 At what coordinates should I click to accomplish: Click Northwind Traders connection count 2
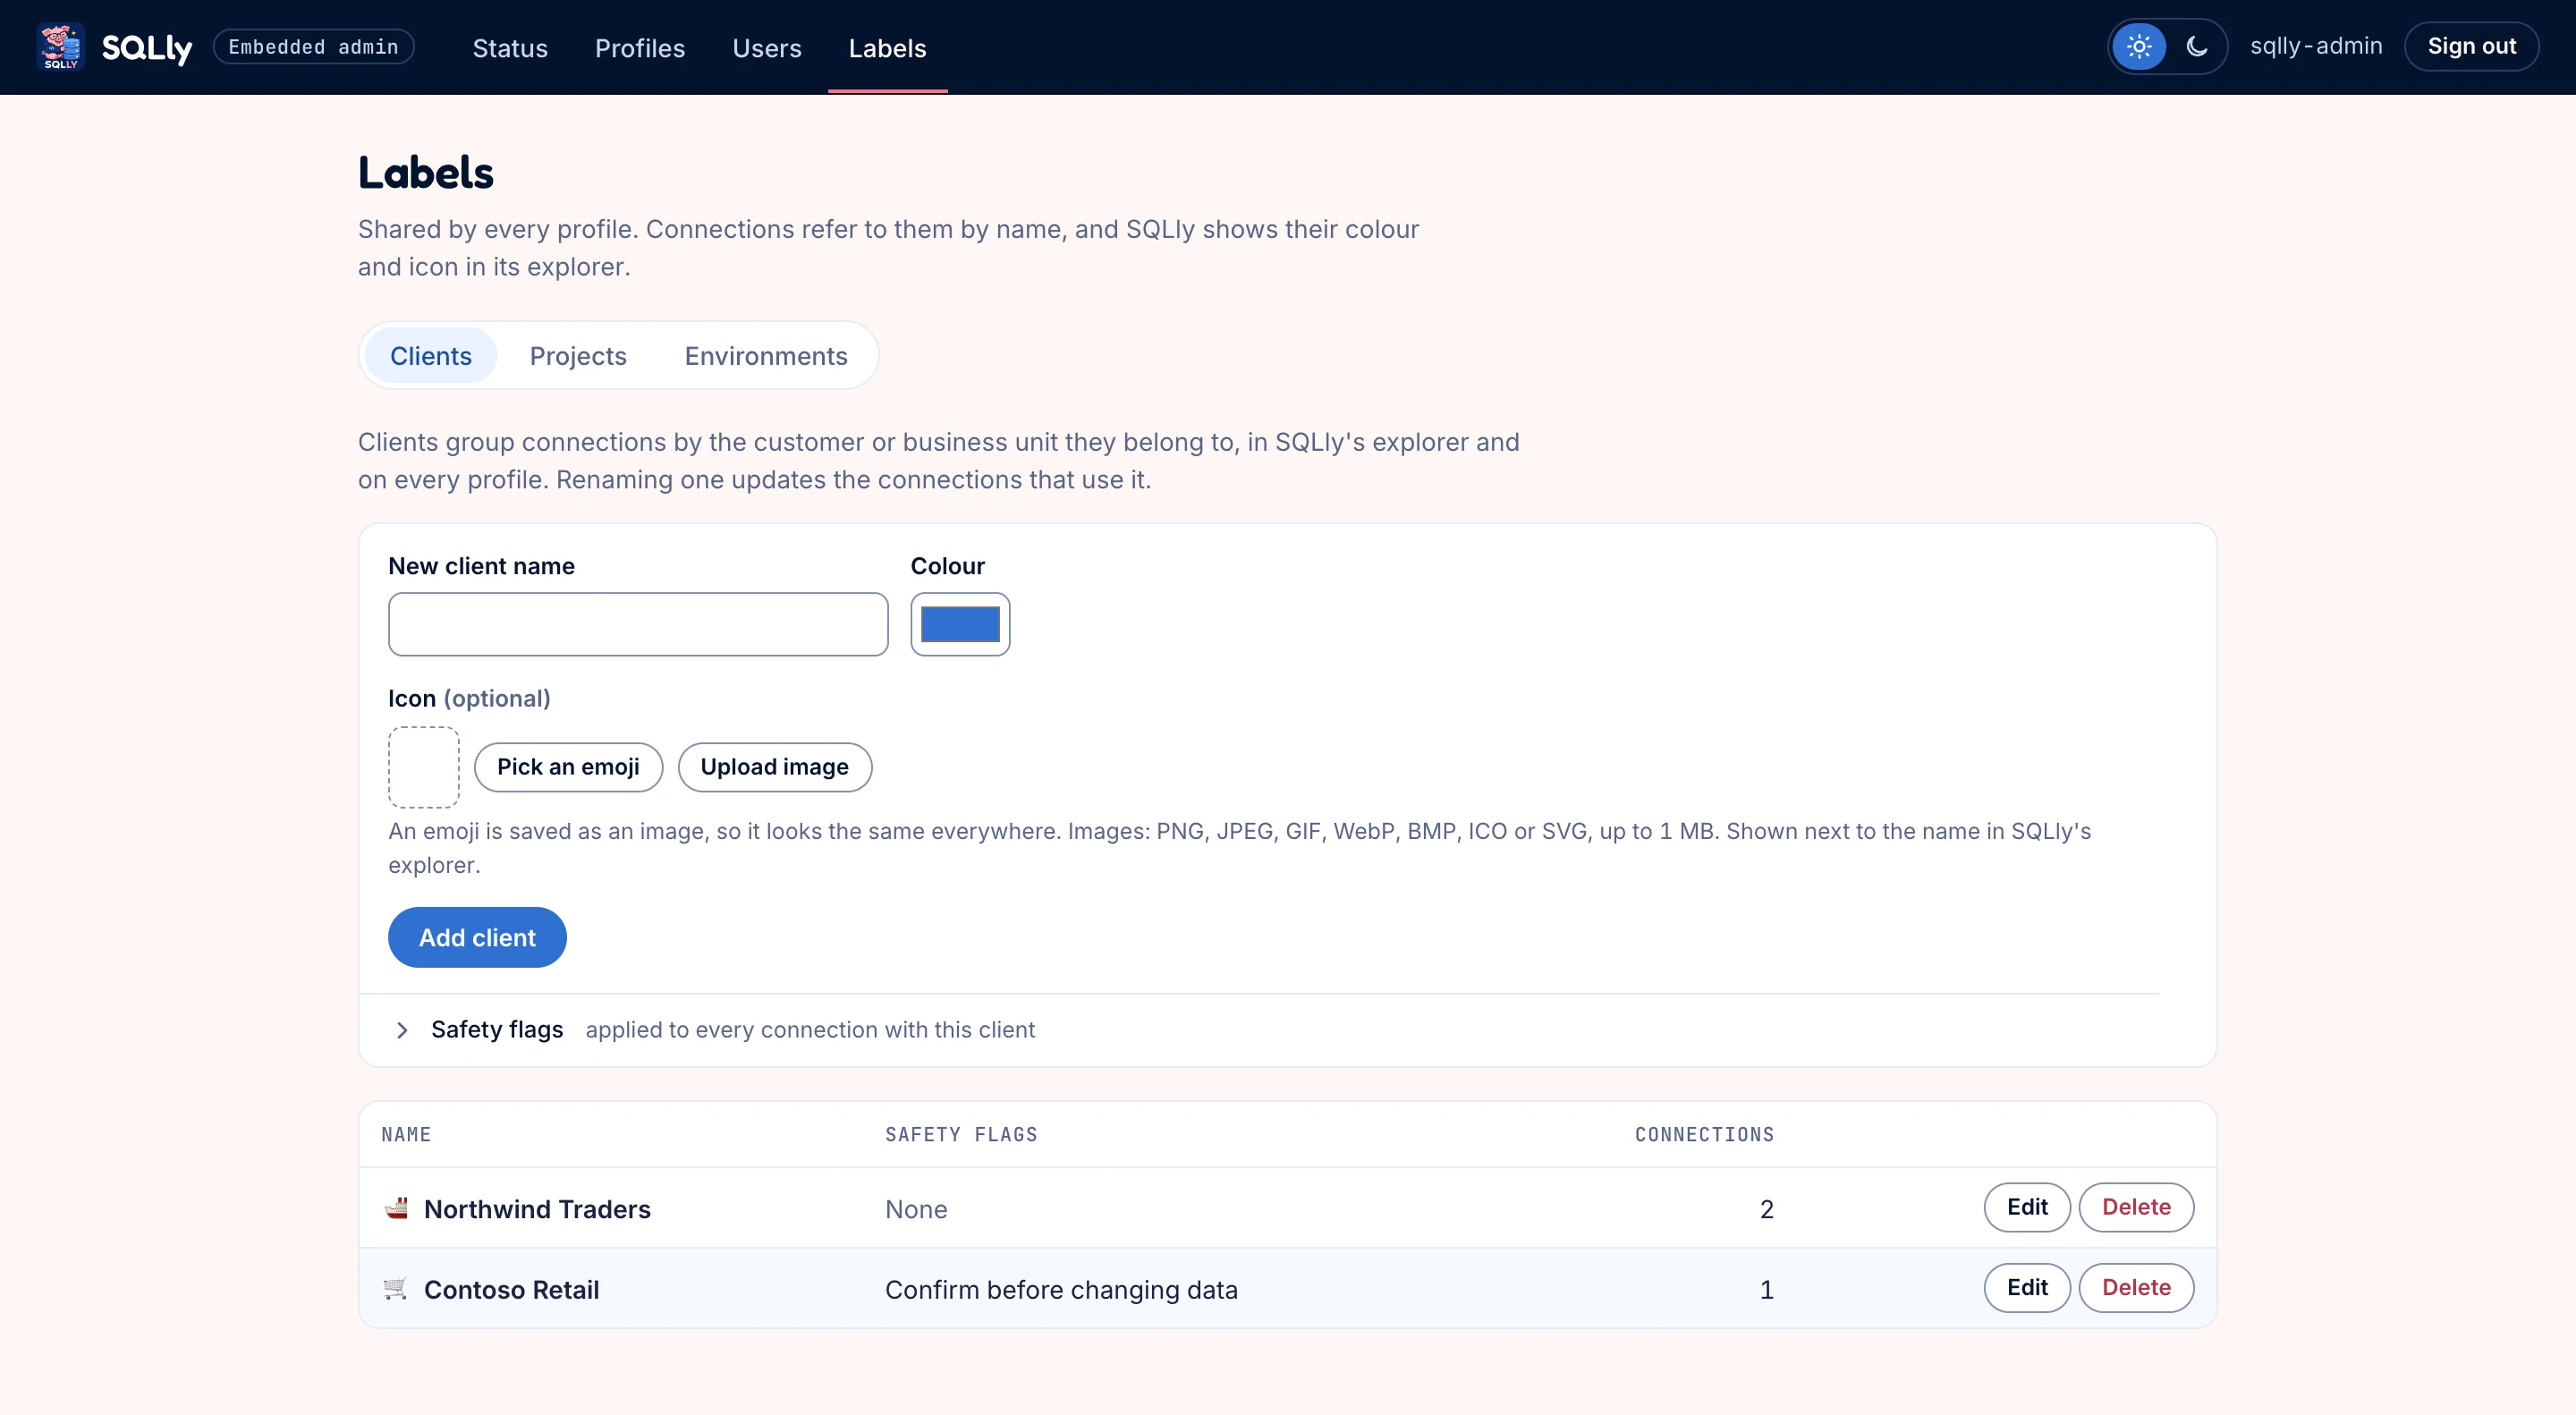(x=1767, y=1209)
